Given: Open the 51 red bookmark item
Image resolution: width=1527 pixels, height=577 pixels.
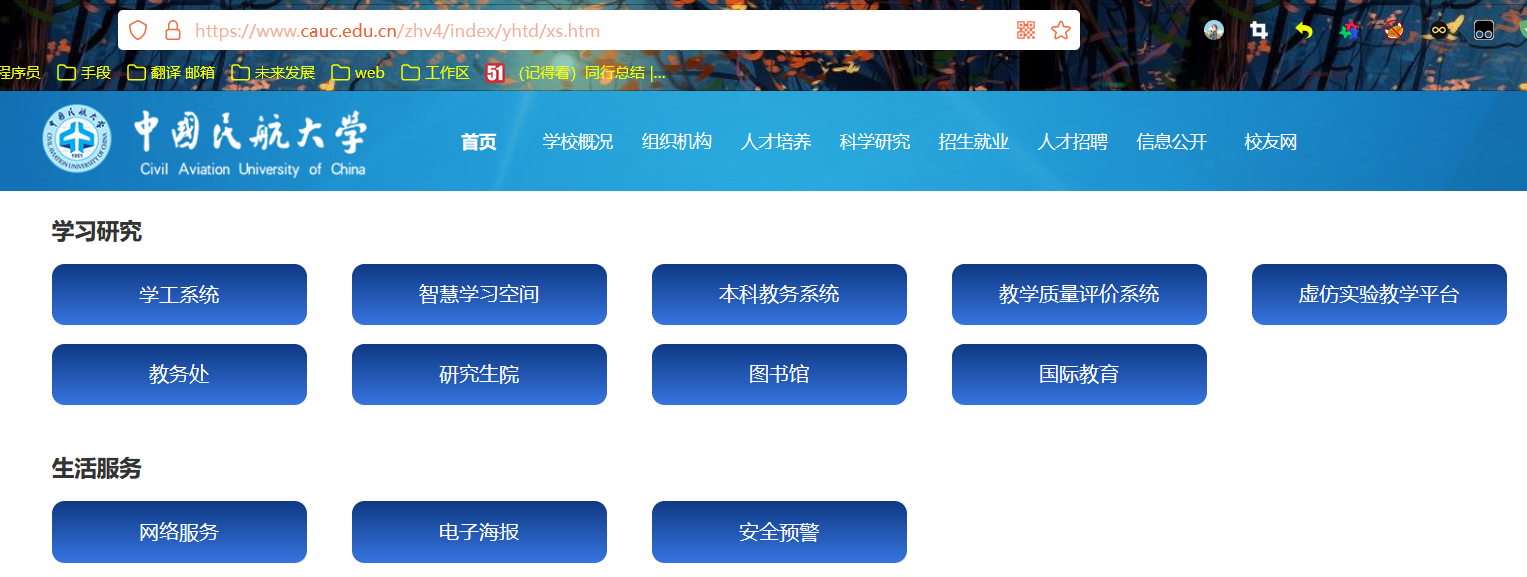Looking at the screenshot, I should click(x=496, y=71).
